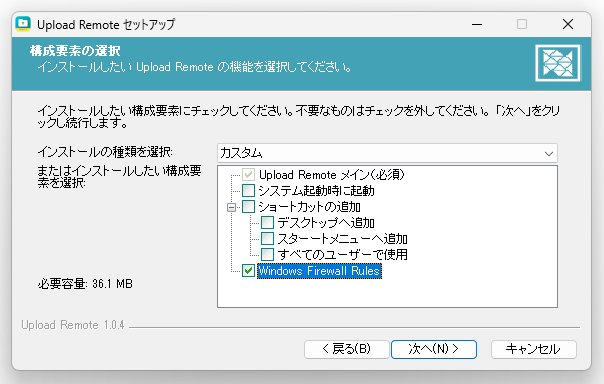Check the ショートカットの追加 checkbox
Image resolution: width=604 pixels, height=384 pixels.
click(x=248, y=207)
